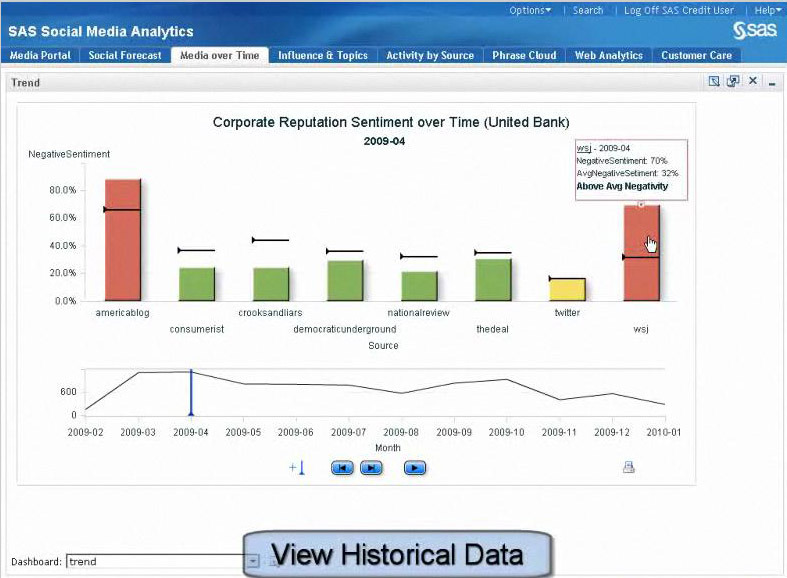Click the nationalreview green bar

coord(420,286)
